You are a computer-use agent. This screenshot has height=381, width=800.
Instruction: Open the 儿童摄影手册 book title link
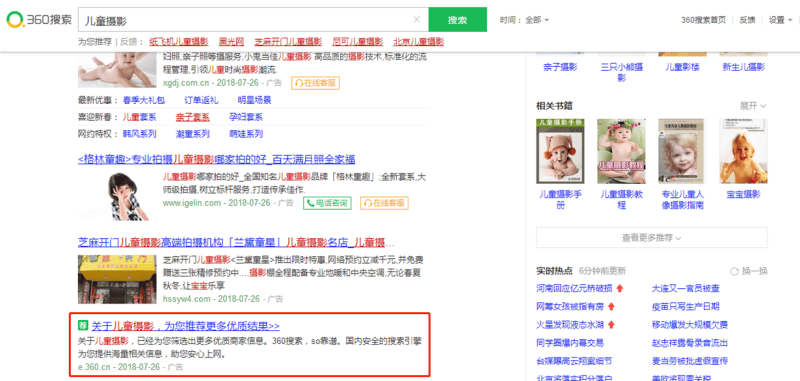(x=560, y=199)
